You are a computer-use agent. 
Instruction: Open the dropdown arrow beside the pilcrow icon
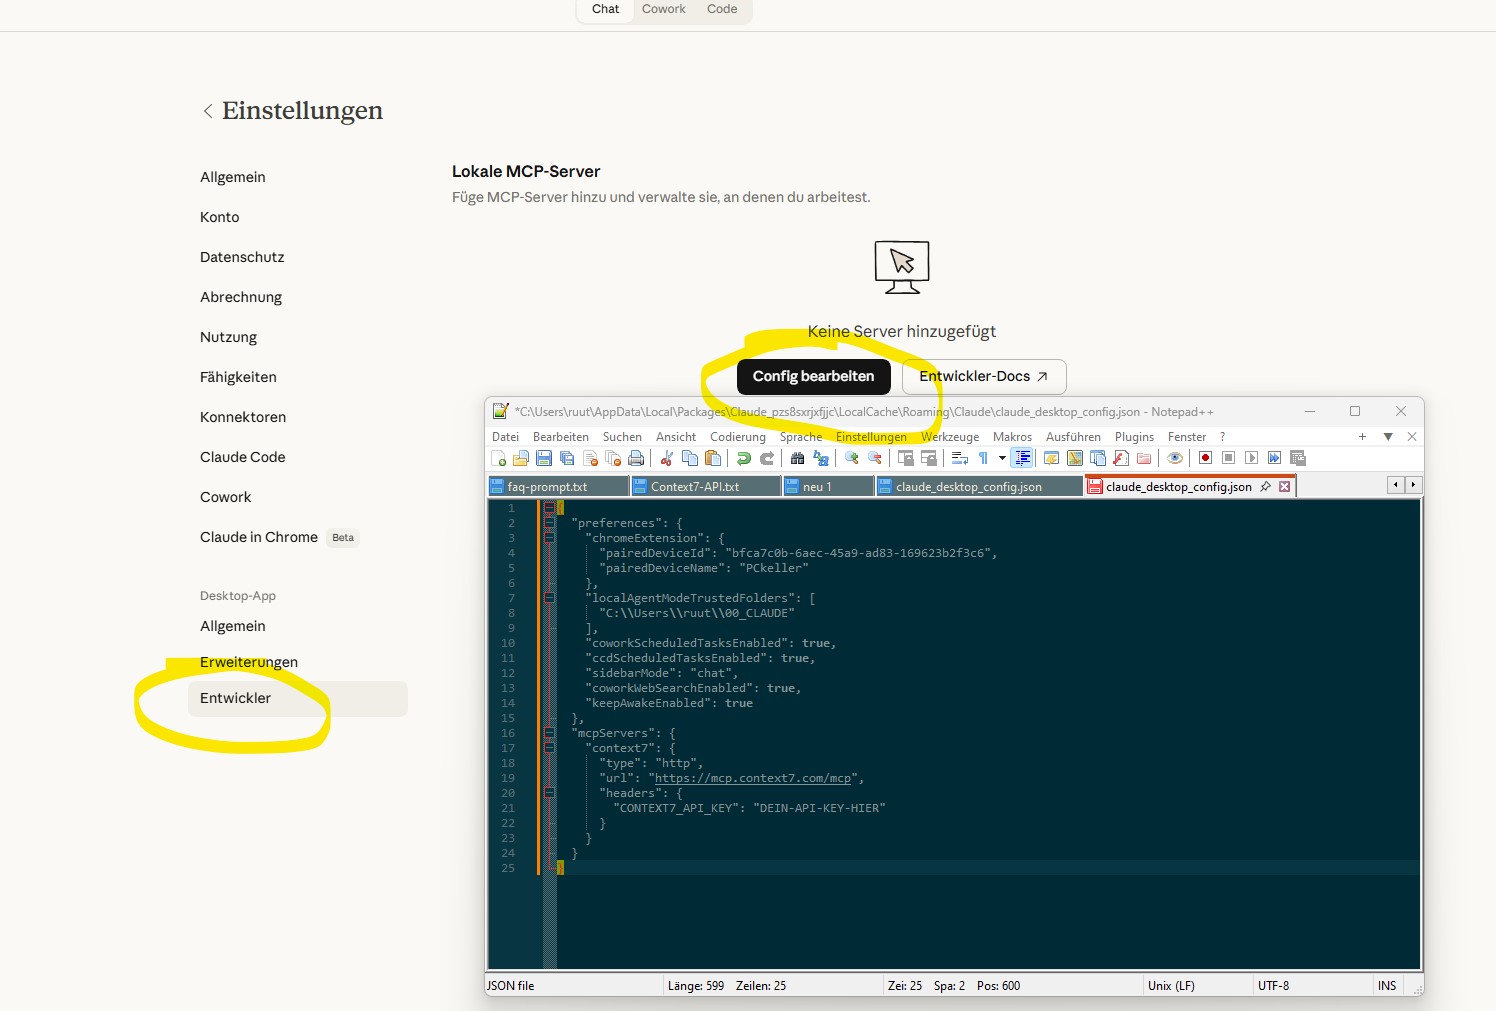[1002, 458]
